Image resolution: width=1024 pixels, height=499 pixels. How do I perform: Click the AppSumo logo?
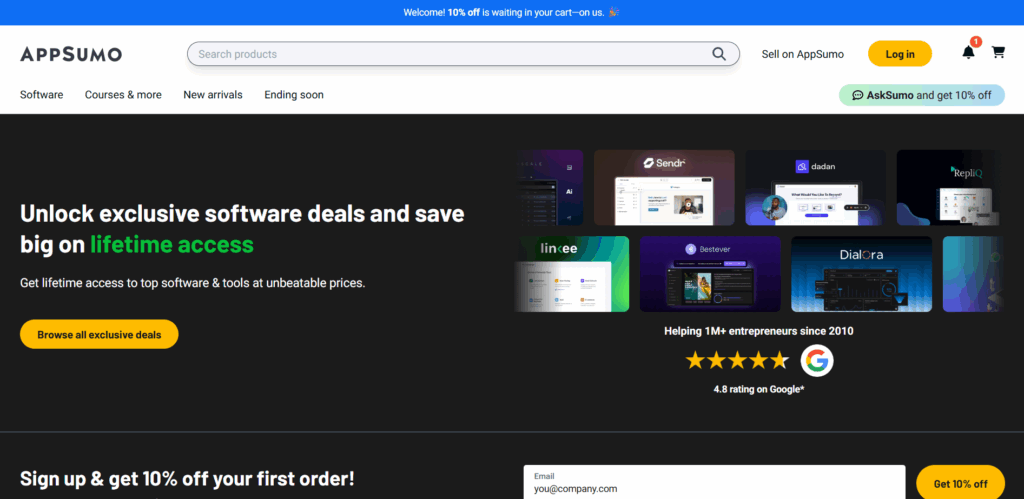pyautogui.click(x=71, y=54)
